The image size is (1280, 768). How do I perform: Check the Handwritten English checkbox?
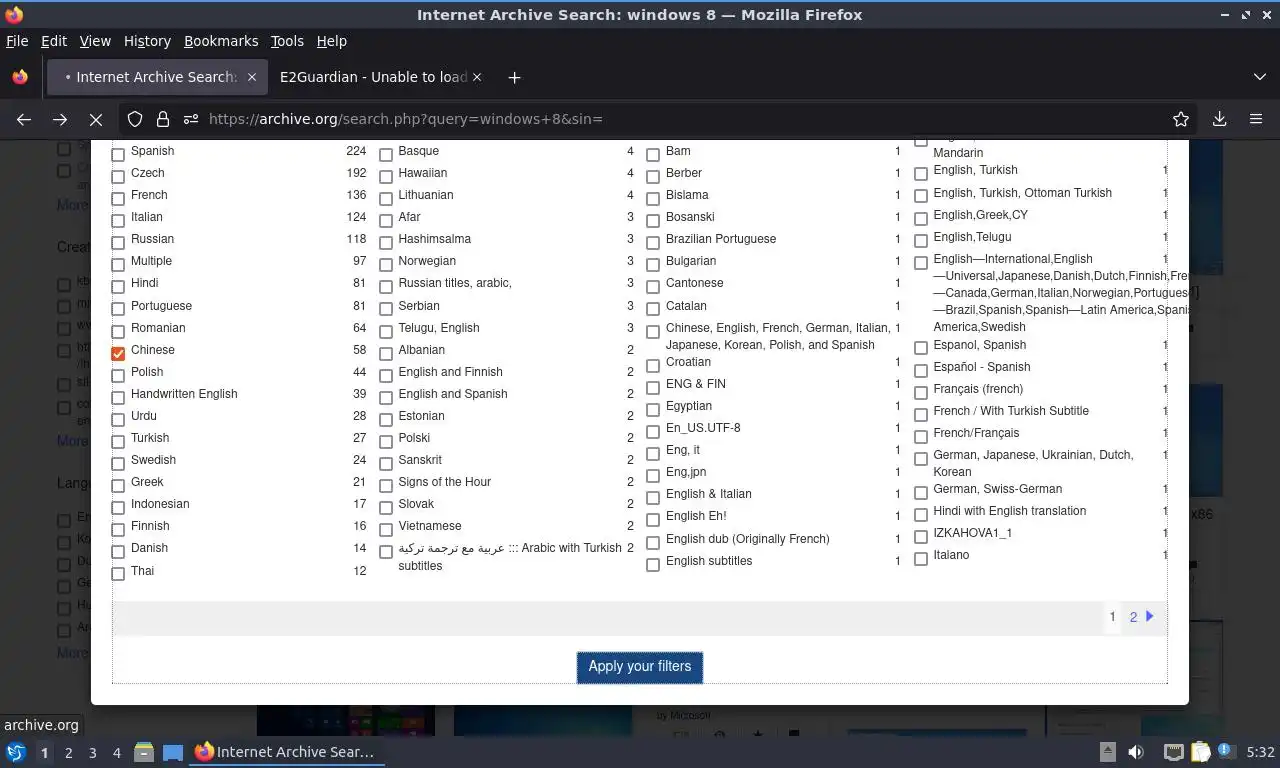tap(118, 397)
